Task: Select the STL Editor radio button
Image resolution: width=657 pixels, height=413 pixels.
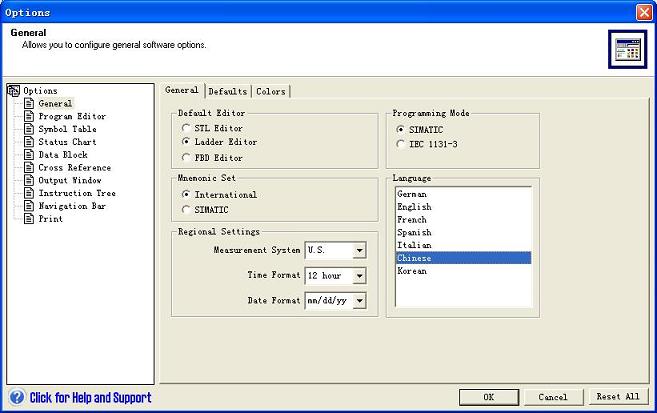Action: pos(186,128)
